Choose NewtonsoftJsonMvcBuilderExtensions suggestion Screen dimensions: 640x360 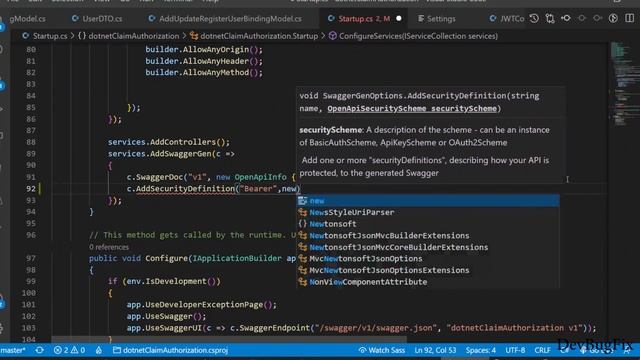(428, 236)
